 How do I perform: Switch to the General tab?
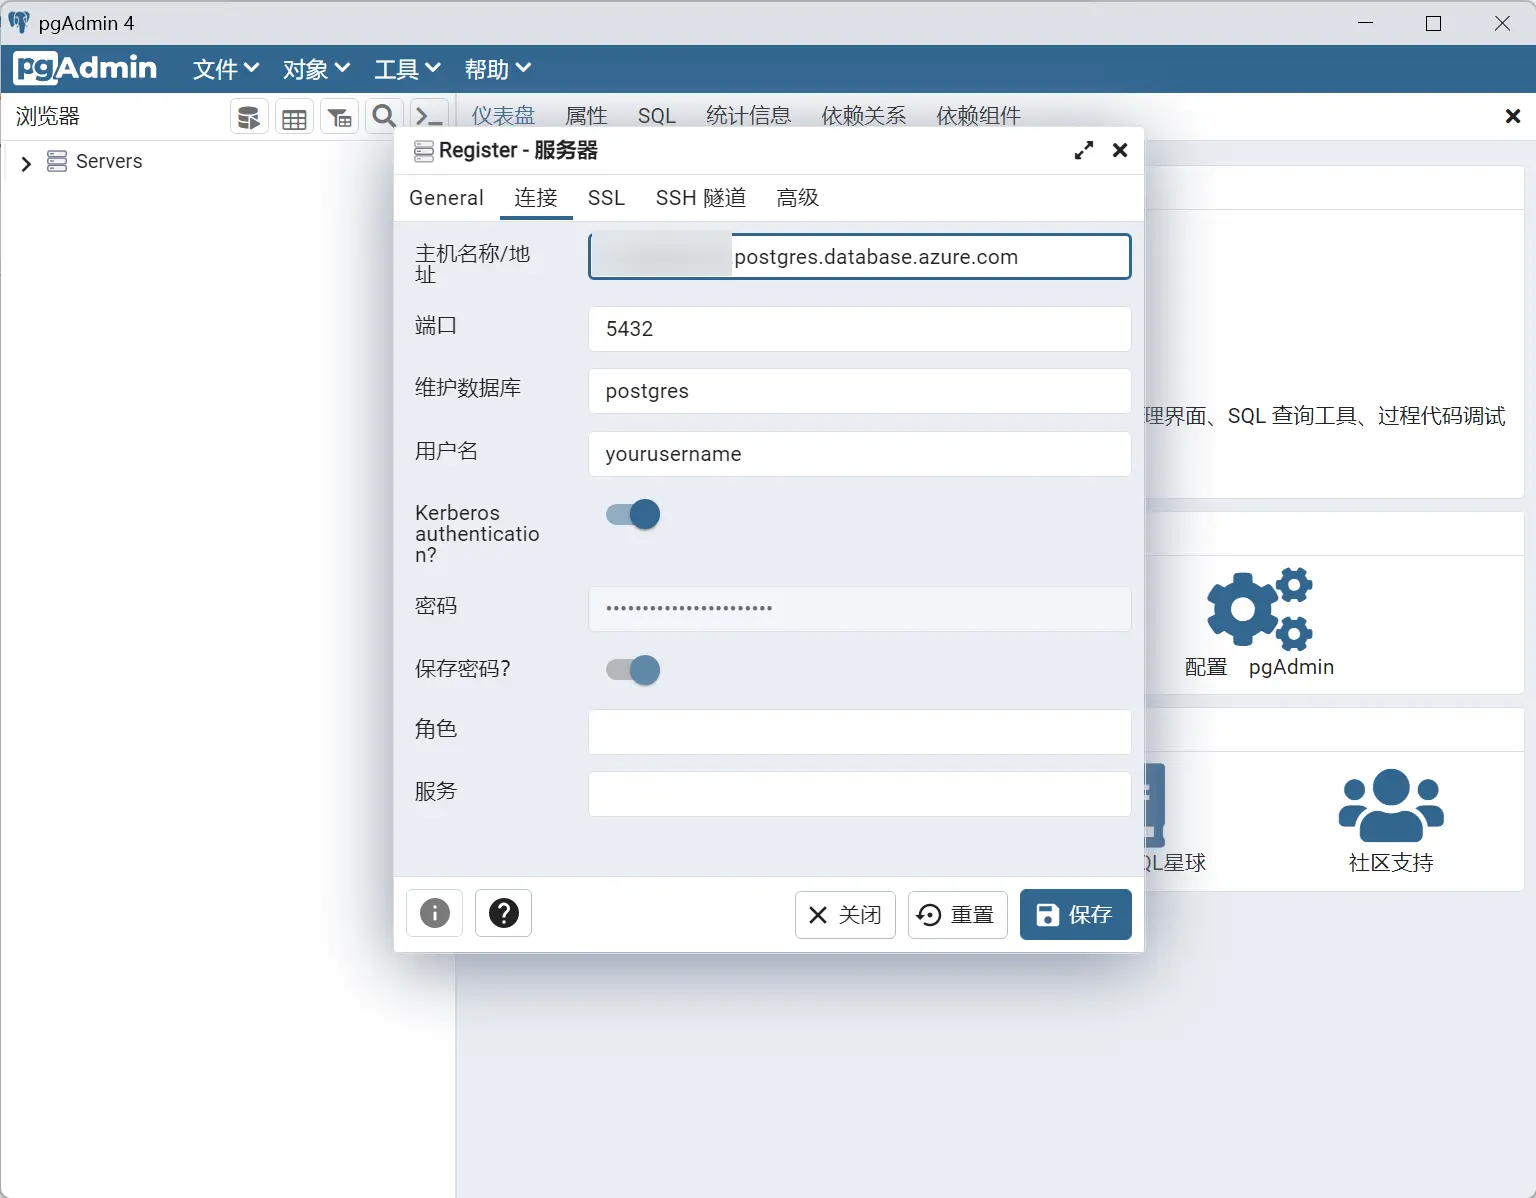(446, 198)
